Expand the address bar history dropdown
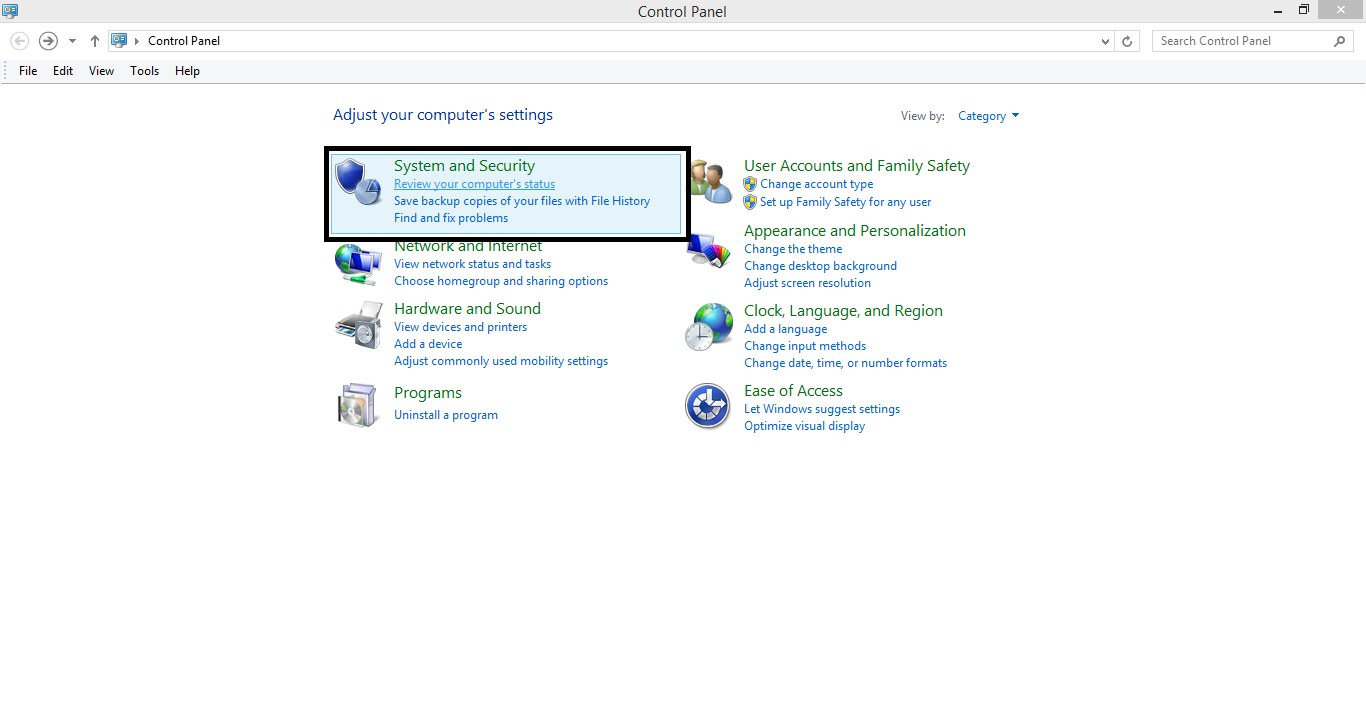The image size is (1366, 725). coord(1105,41)
